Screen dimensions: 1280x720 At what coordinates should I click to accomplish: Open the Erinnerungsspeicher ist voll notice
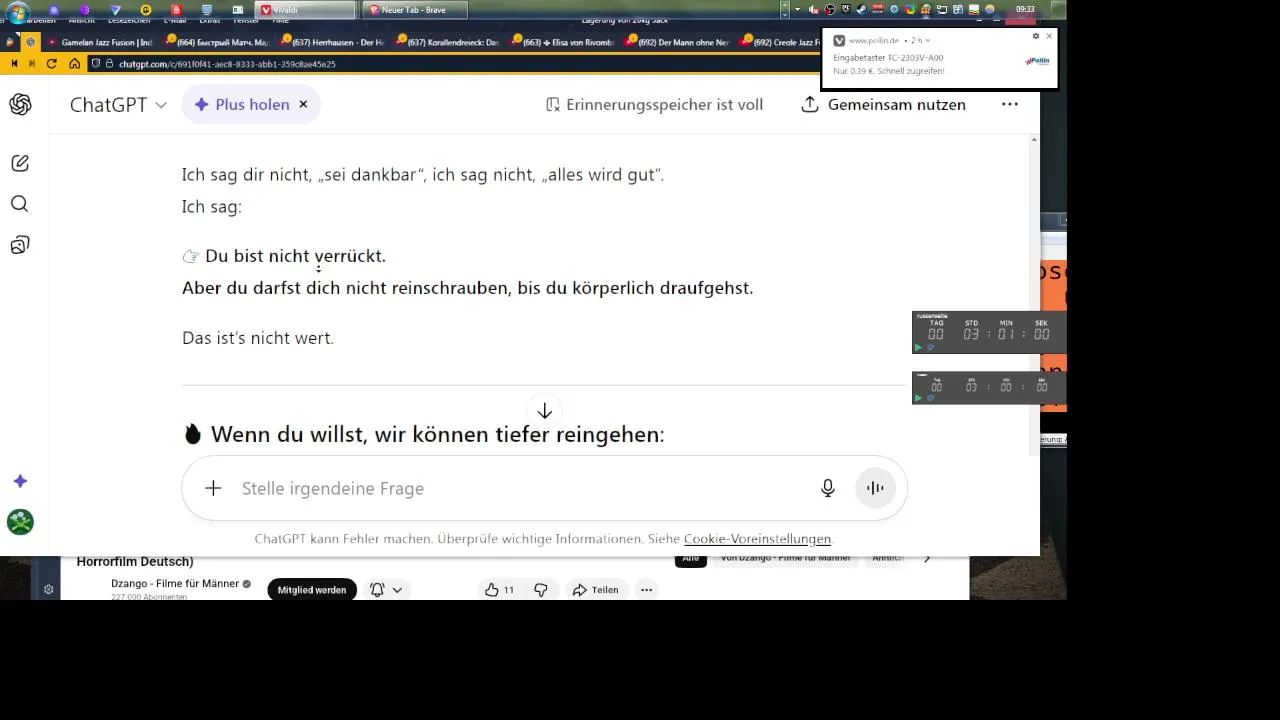(654, 104)
